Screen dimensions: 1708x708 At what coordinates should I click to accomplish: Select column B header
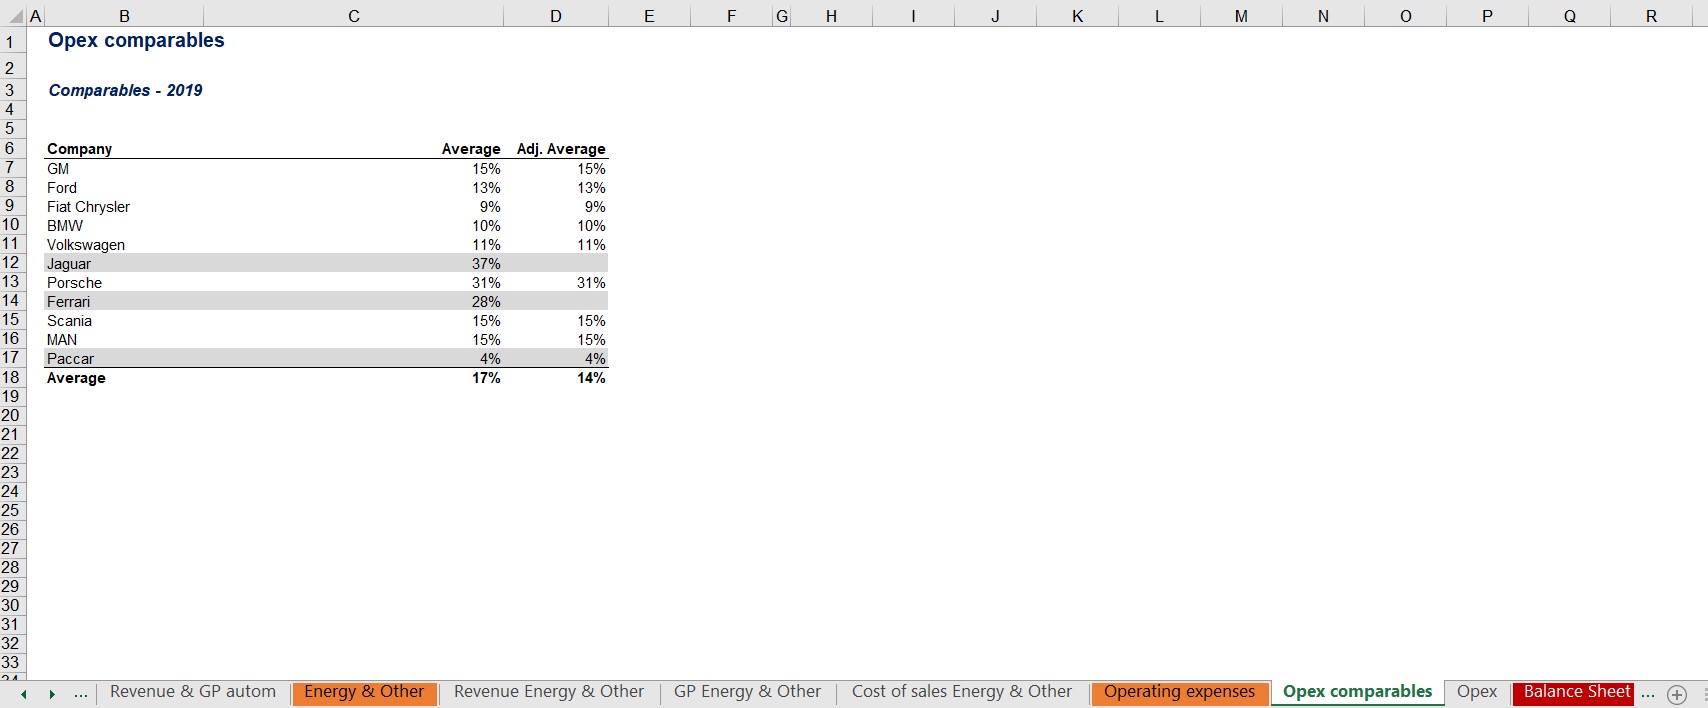124,16
